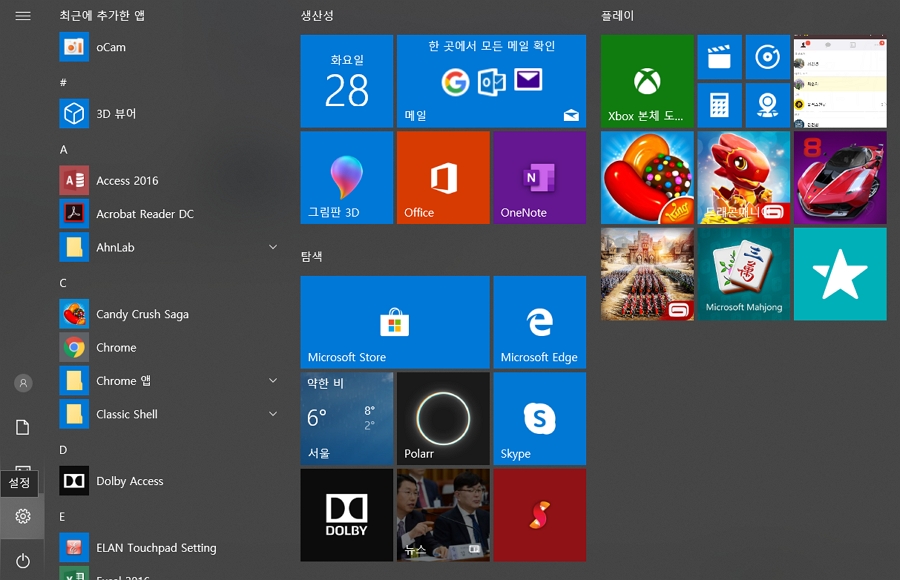Open Access 2016 from app list
The width and height of the screenshot is (900, 580).
(168, 180)
